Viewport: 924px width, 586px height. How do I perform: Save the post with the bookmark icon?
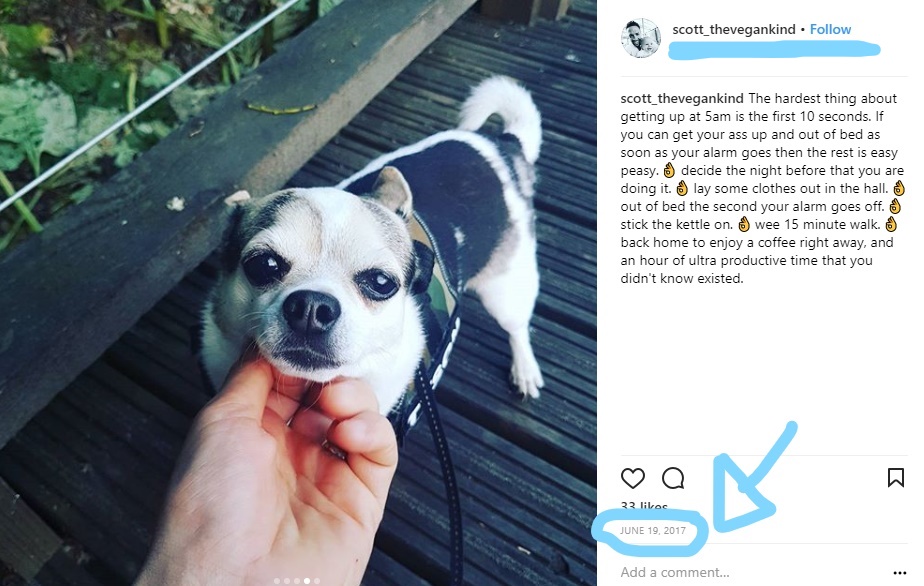point(896,478)
